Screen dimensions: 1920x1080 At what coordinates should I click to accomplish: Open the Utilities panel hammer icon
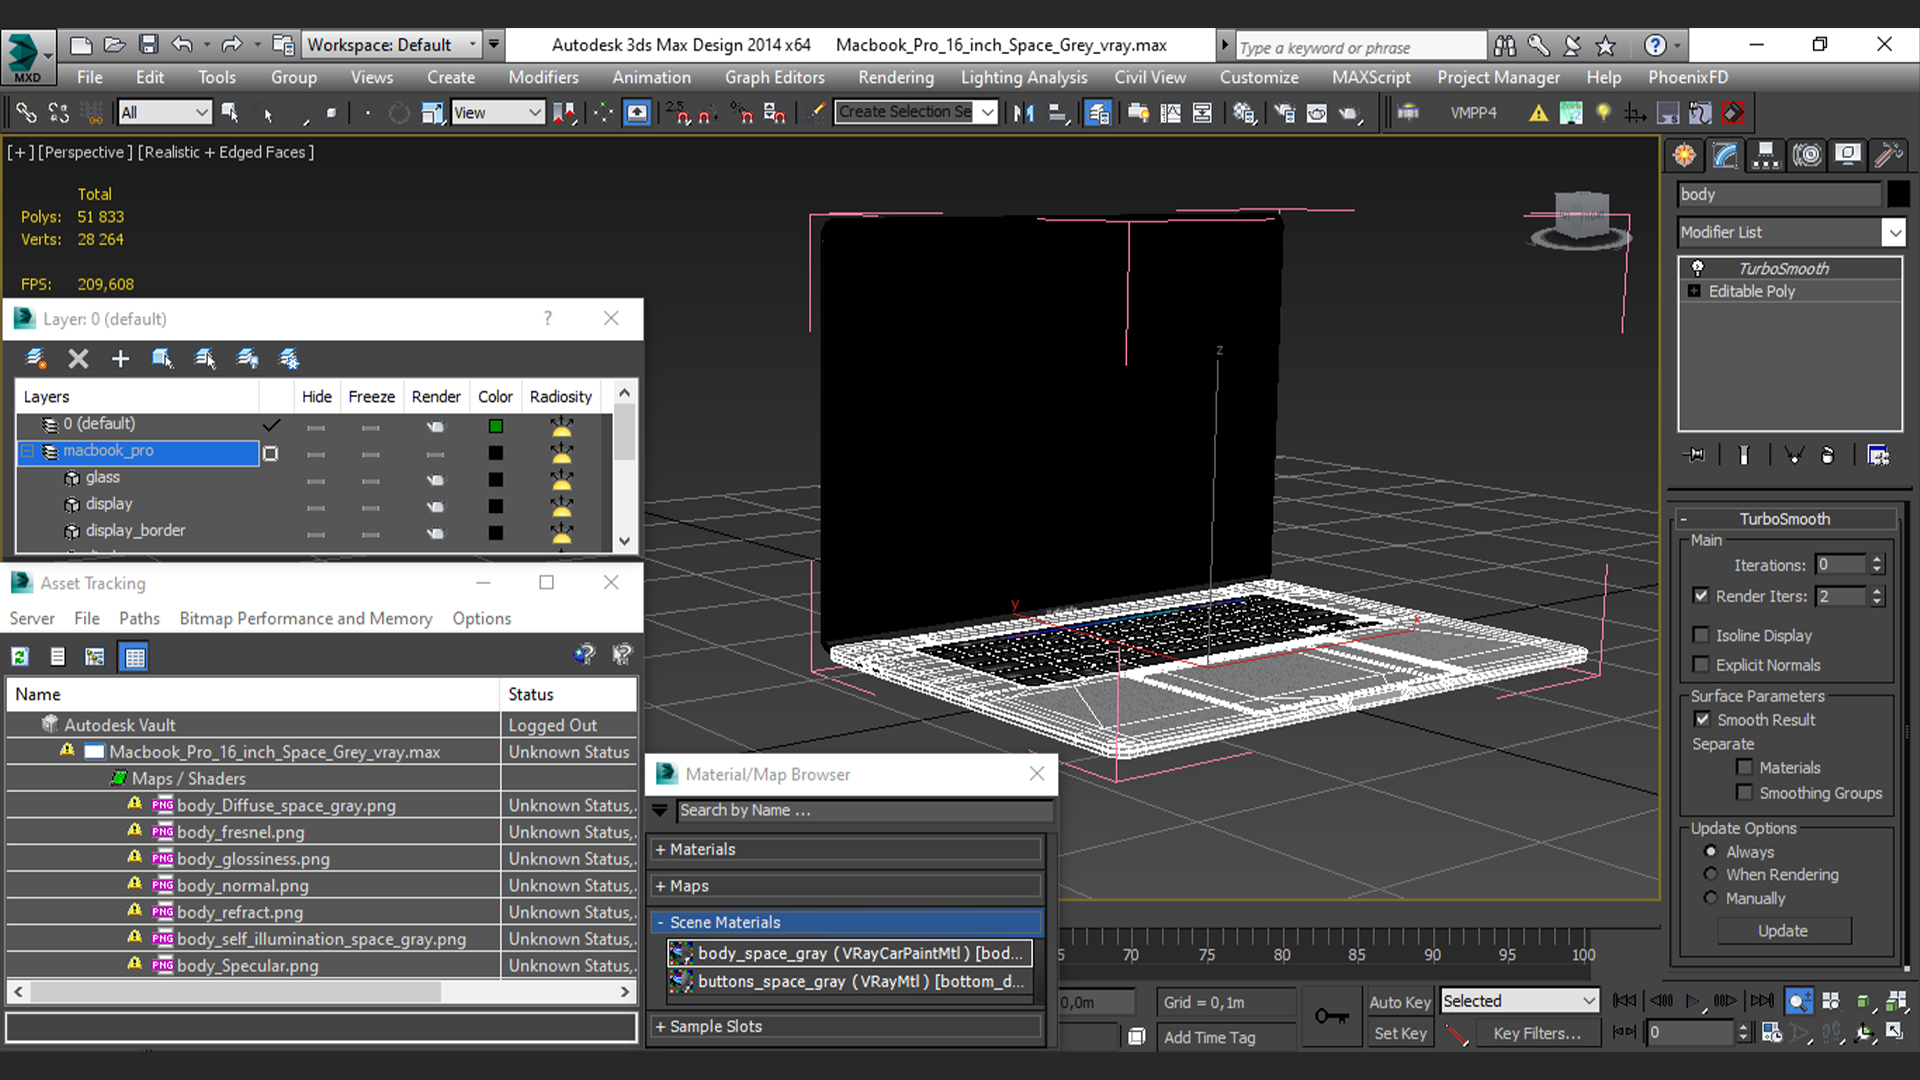pyautogui.click(x=1888, y=154)
